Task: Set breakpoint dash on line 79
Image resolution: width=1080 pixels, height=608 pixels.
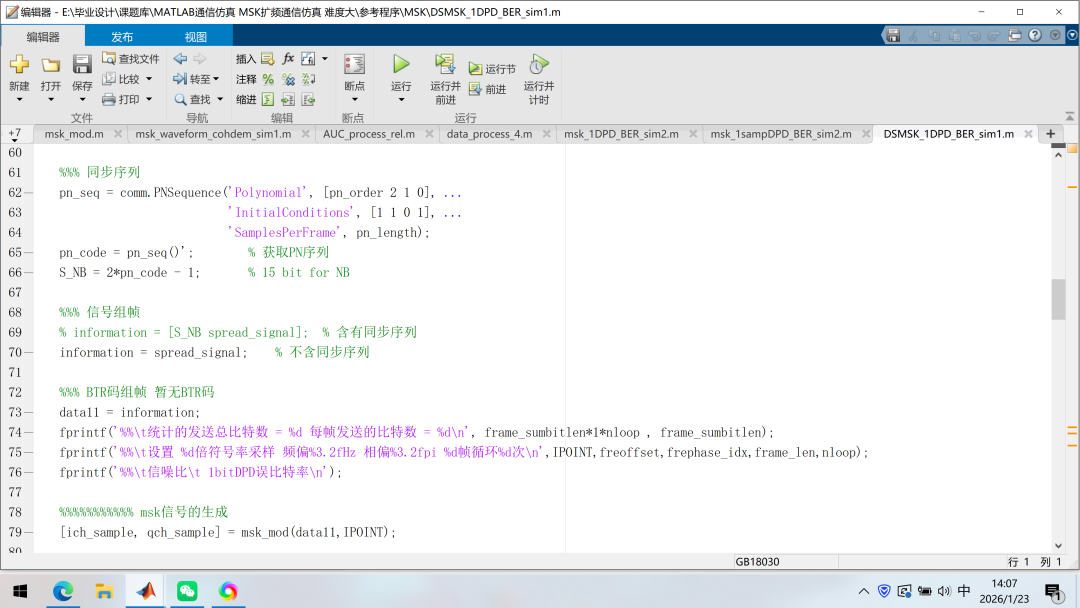Action: coord(28,532)
